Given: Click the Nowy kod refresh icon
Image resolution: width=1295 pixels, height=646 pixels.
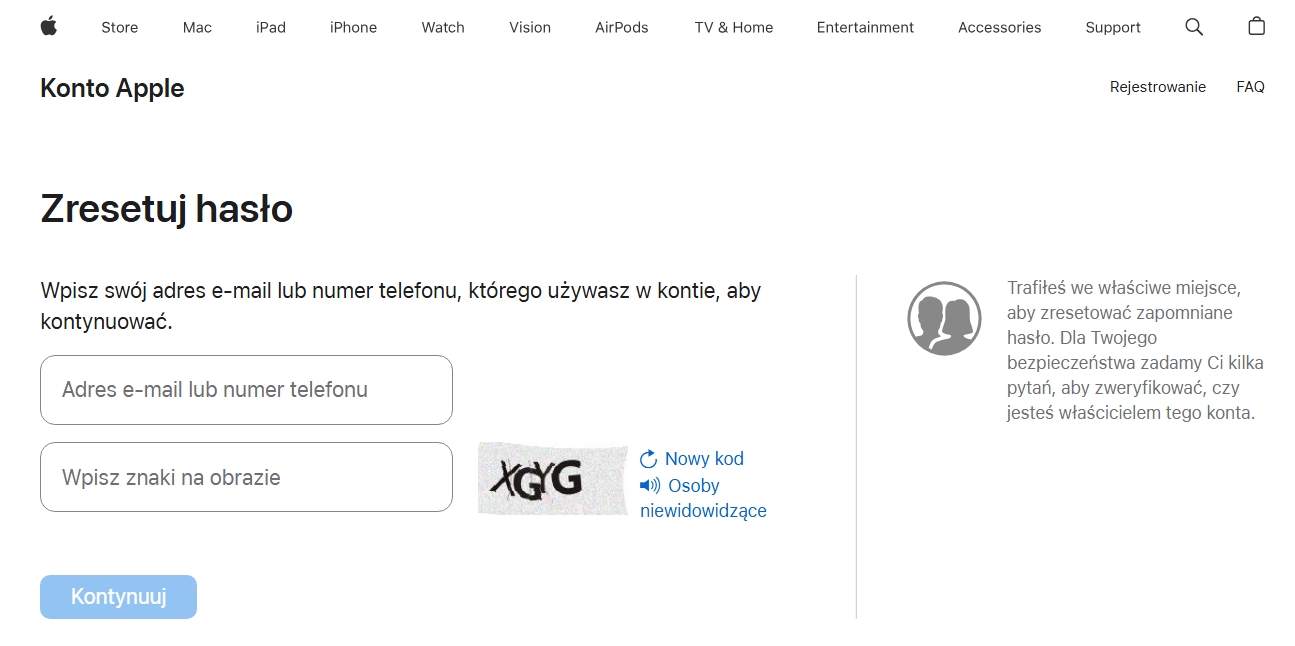Looking at the screenshot, I should tap(649, 459).
